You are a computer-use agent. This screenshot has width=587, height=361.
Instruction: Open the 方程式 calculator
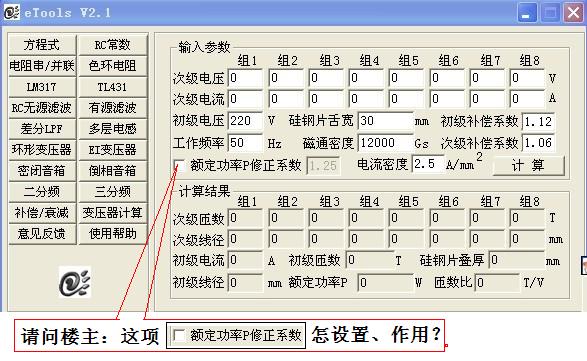[42, 45]
